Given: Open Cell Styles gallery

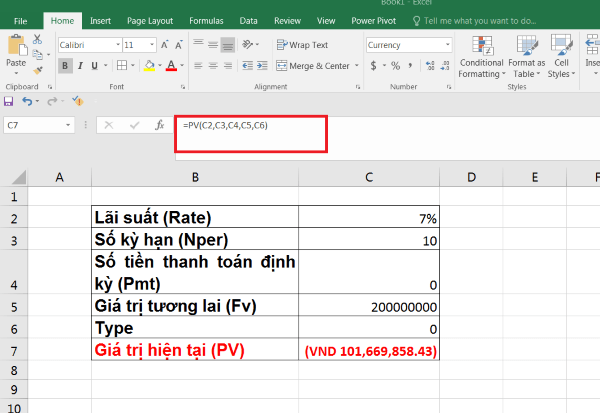Looking at the screenshot, I should (561, 57).
